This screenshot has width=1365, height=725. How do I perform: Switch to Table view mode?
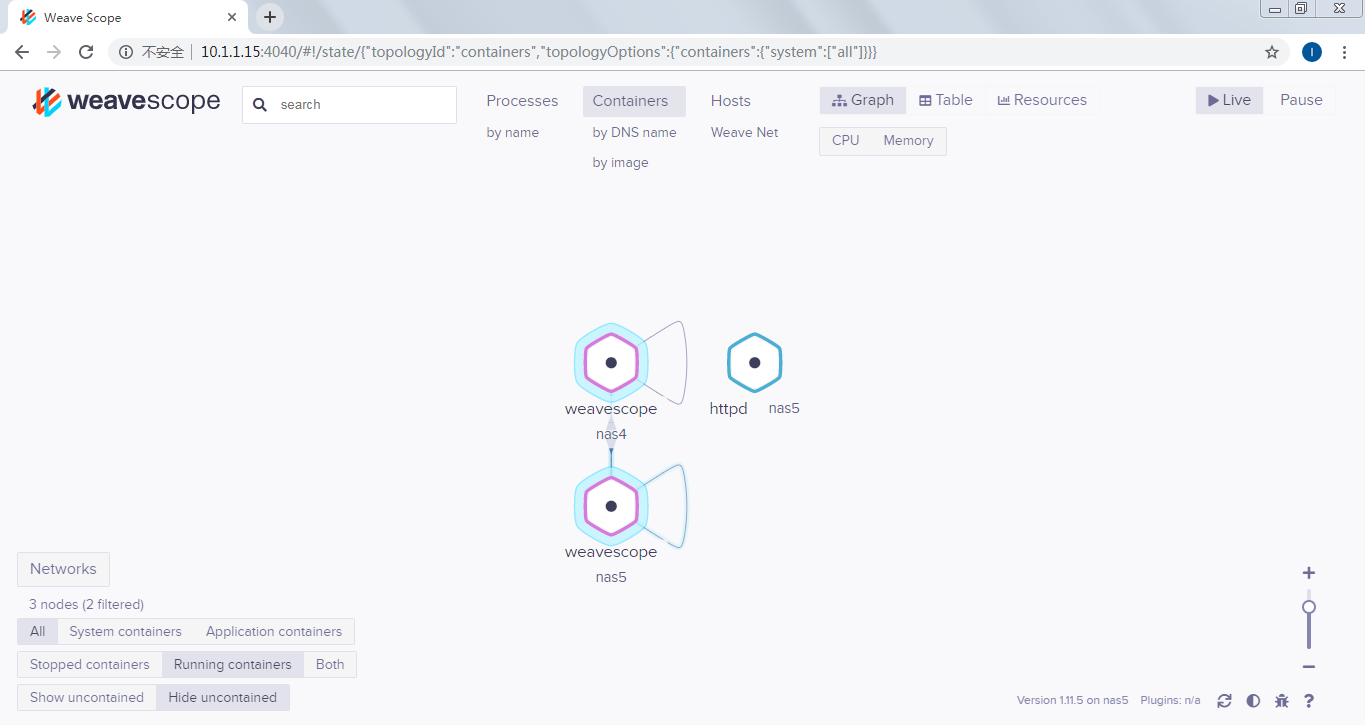coord(946,100)
